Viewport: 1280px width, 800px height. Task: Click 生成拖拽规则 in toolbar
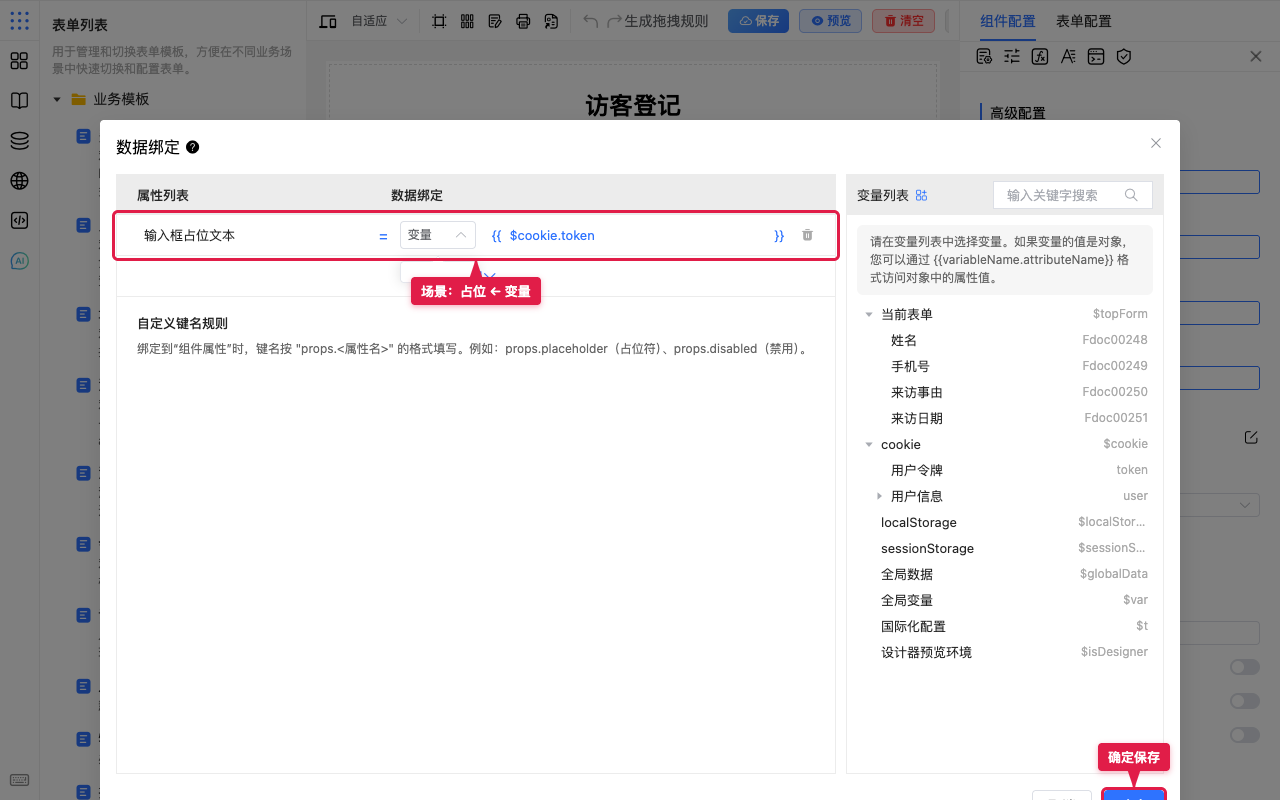click(666, 21)
